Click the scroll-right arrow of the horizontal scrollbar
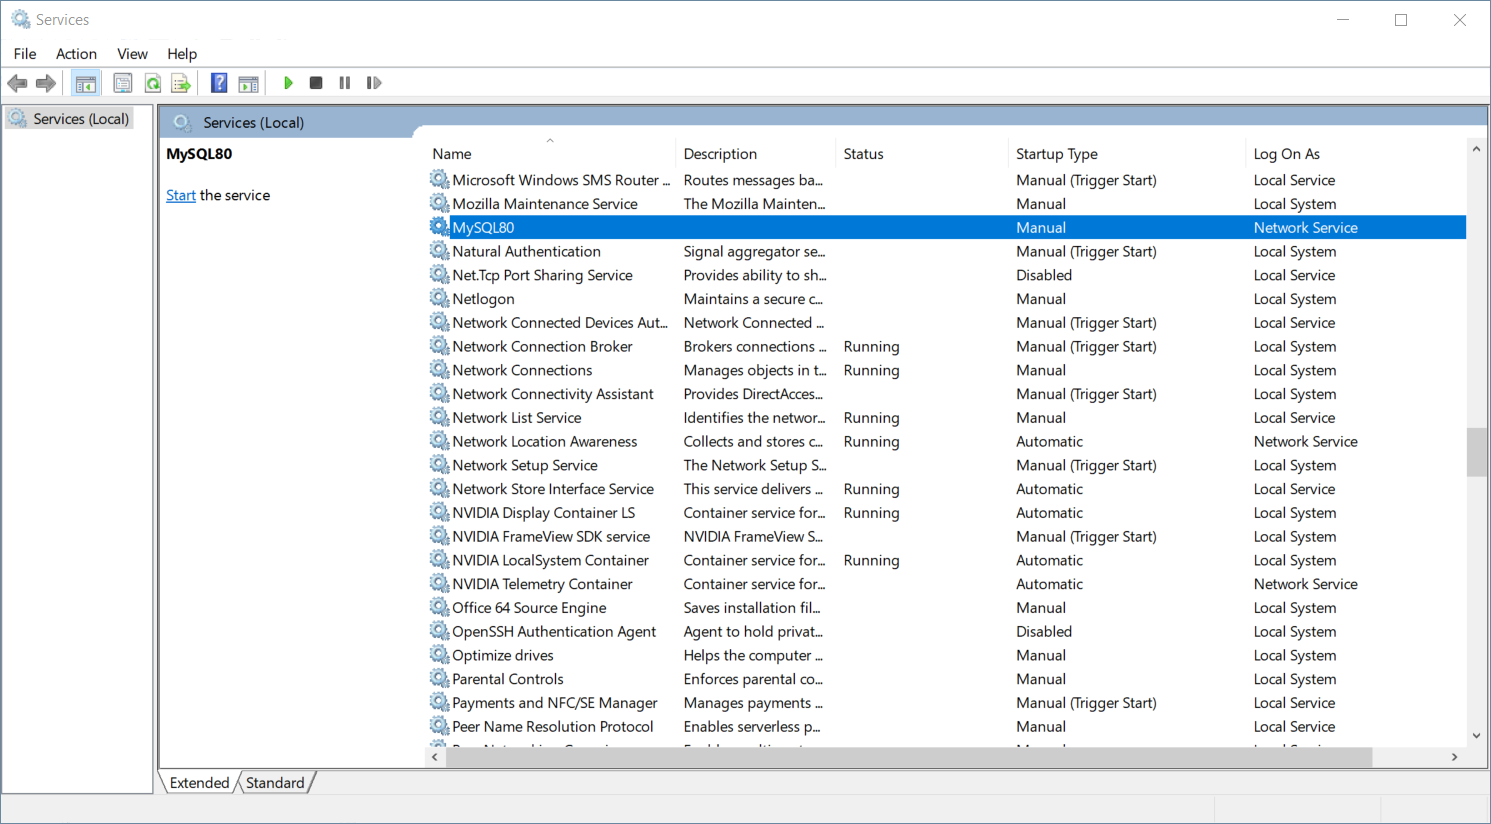Viewport: 1491px width, 824px height. pos(1455,758)
